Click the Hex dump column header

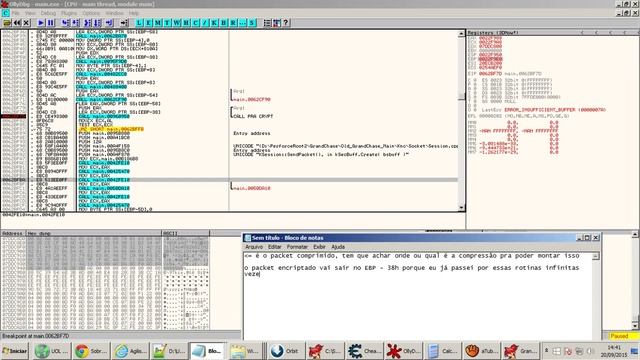(x=94, y=233)
